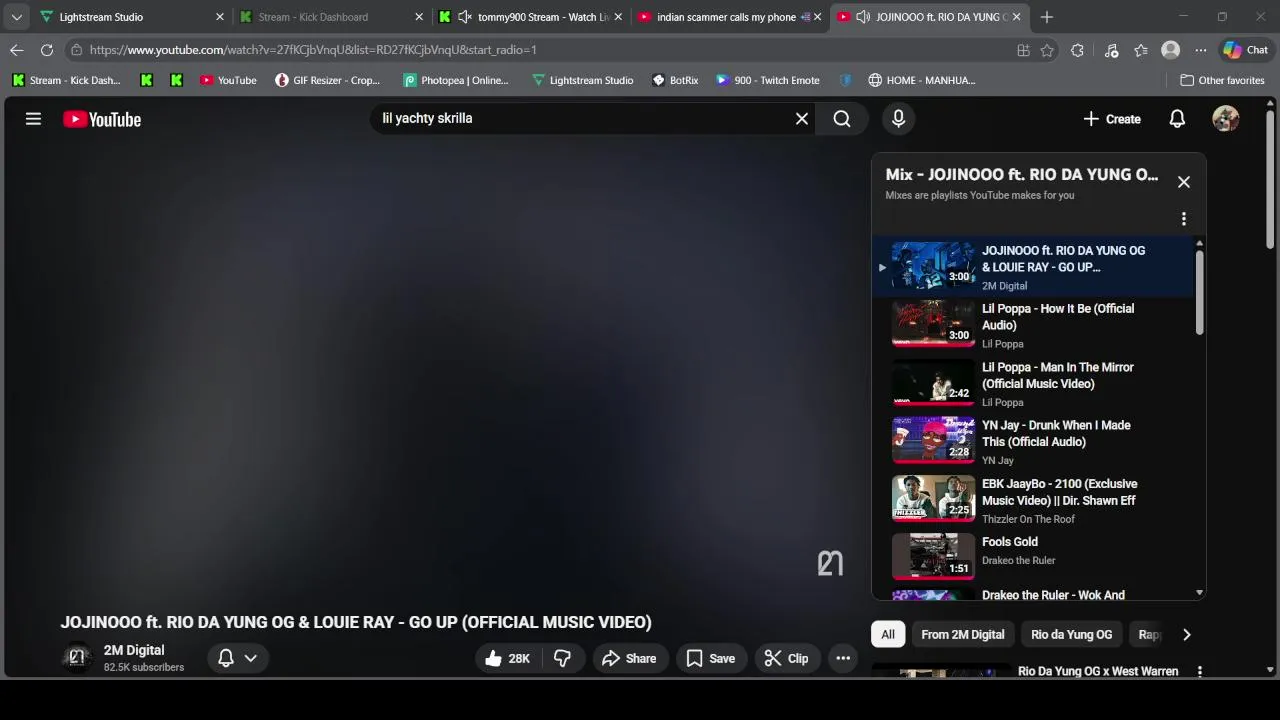Open YouTube bookmark in favorites bar

click(228, 80)
